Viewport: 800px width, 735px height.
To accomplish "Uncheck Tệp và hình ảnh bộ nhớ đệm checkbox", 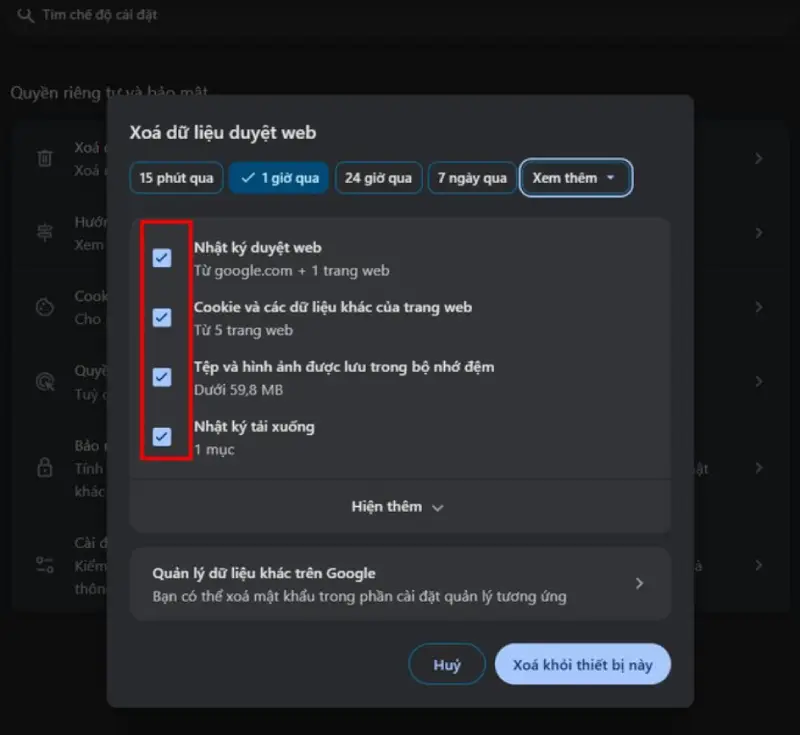I will 162,377.
